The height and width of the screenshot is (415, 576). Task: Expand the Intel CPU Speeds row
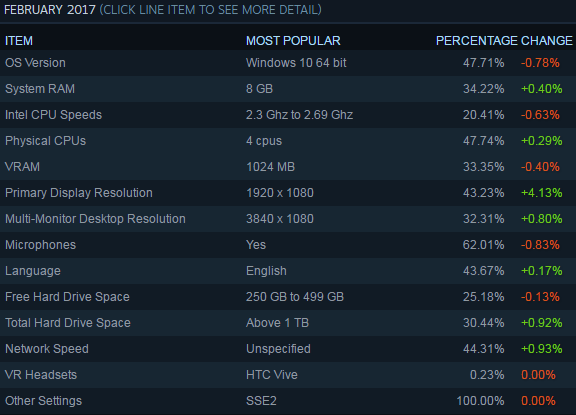point(288,115)
